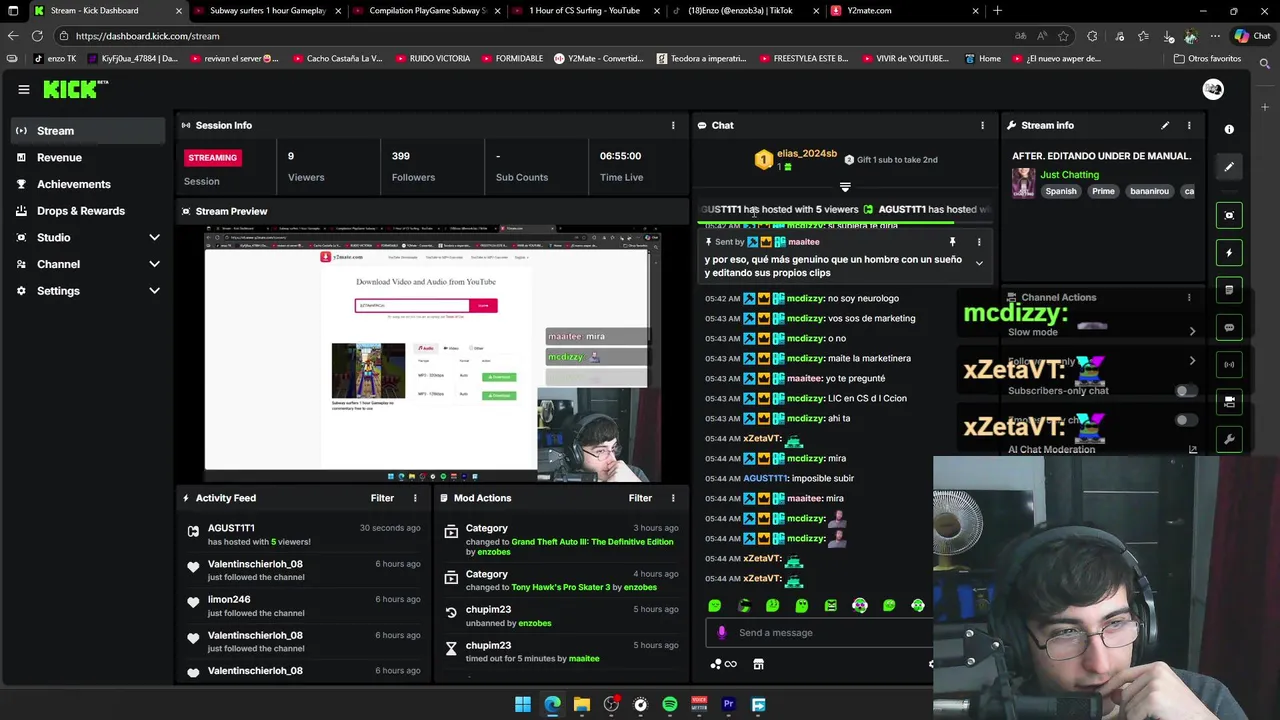
Task: Open the hamburger menu beside Kick logo
Action: click(24, 89)
